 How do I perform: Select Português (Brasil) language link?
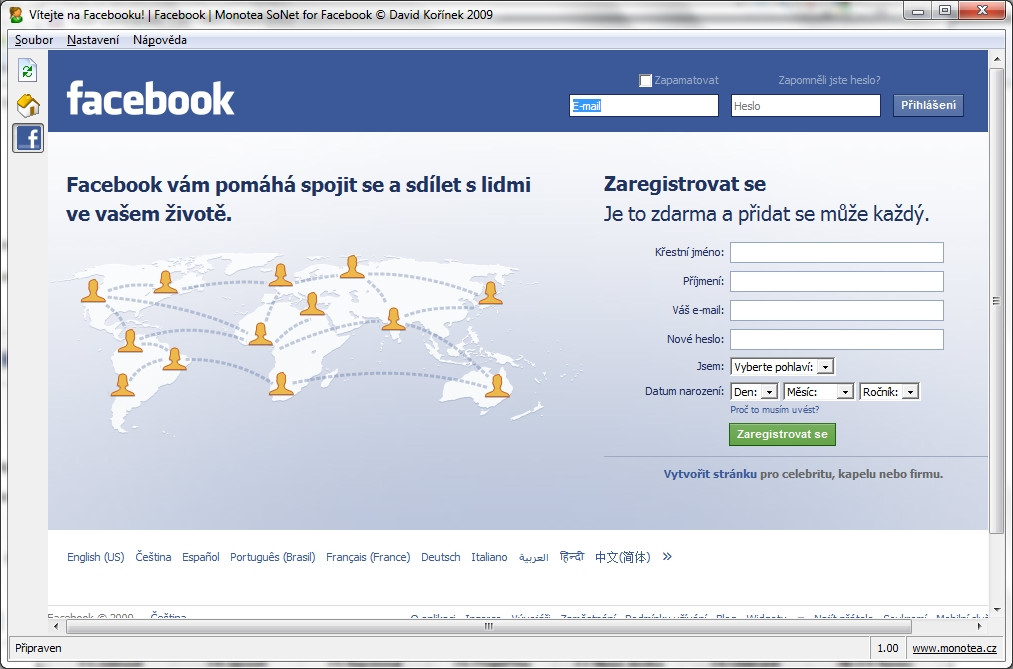(273, 557)
